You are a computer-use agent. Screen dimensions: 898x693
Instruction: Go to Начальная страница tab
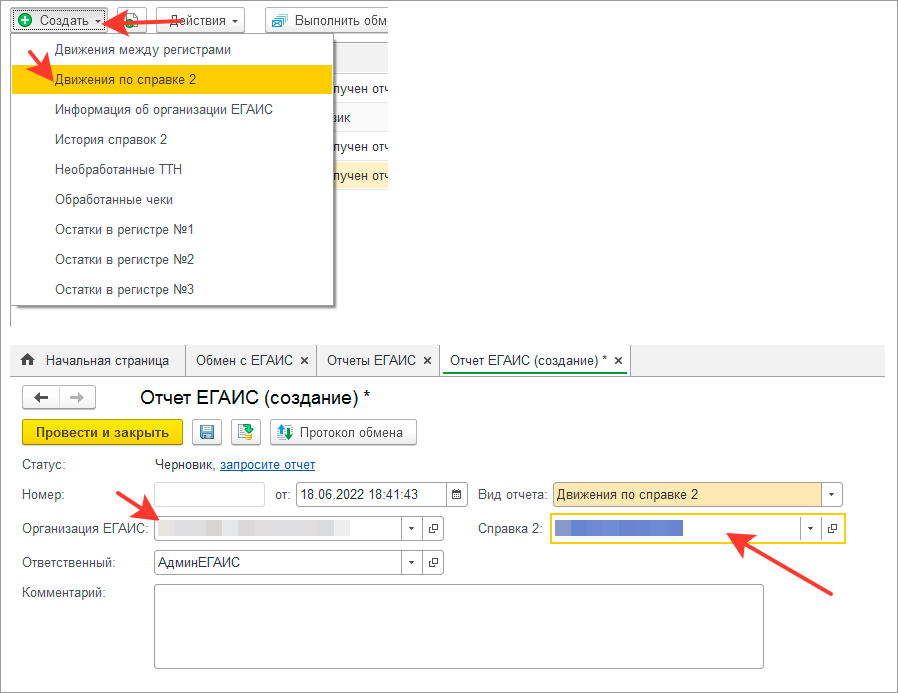(97, 360)
